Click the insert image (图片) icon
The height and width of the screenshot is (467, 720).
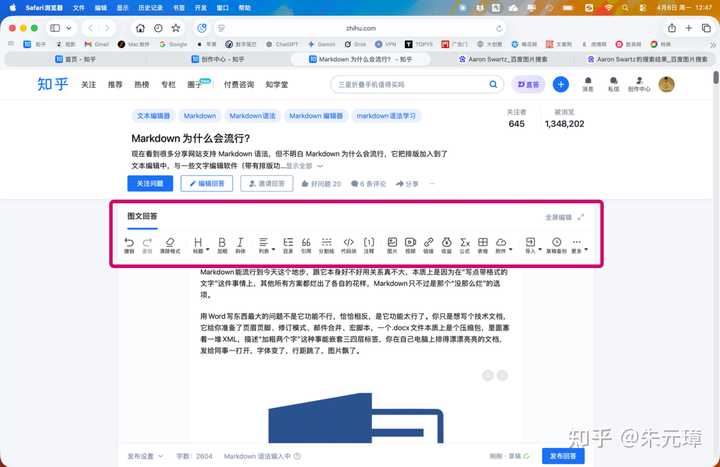coord(392,244)
